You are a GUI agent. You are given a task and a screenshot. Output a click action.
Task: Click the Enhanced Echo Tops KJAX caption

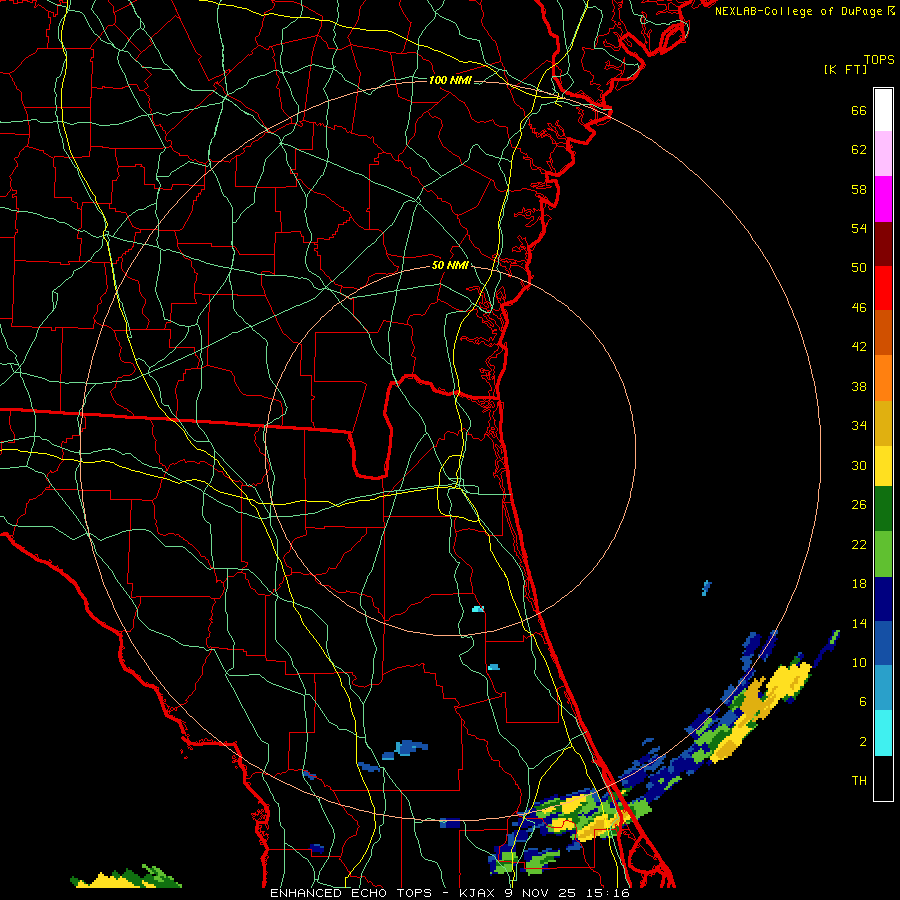coord(450,893)
